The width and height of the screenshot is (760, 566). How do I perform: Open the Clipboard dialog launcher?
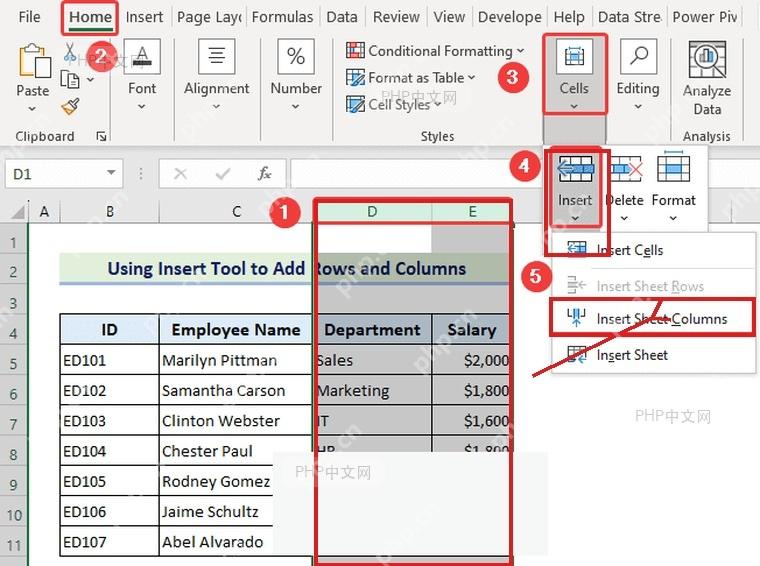[101, 137]
